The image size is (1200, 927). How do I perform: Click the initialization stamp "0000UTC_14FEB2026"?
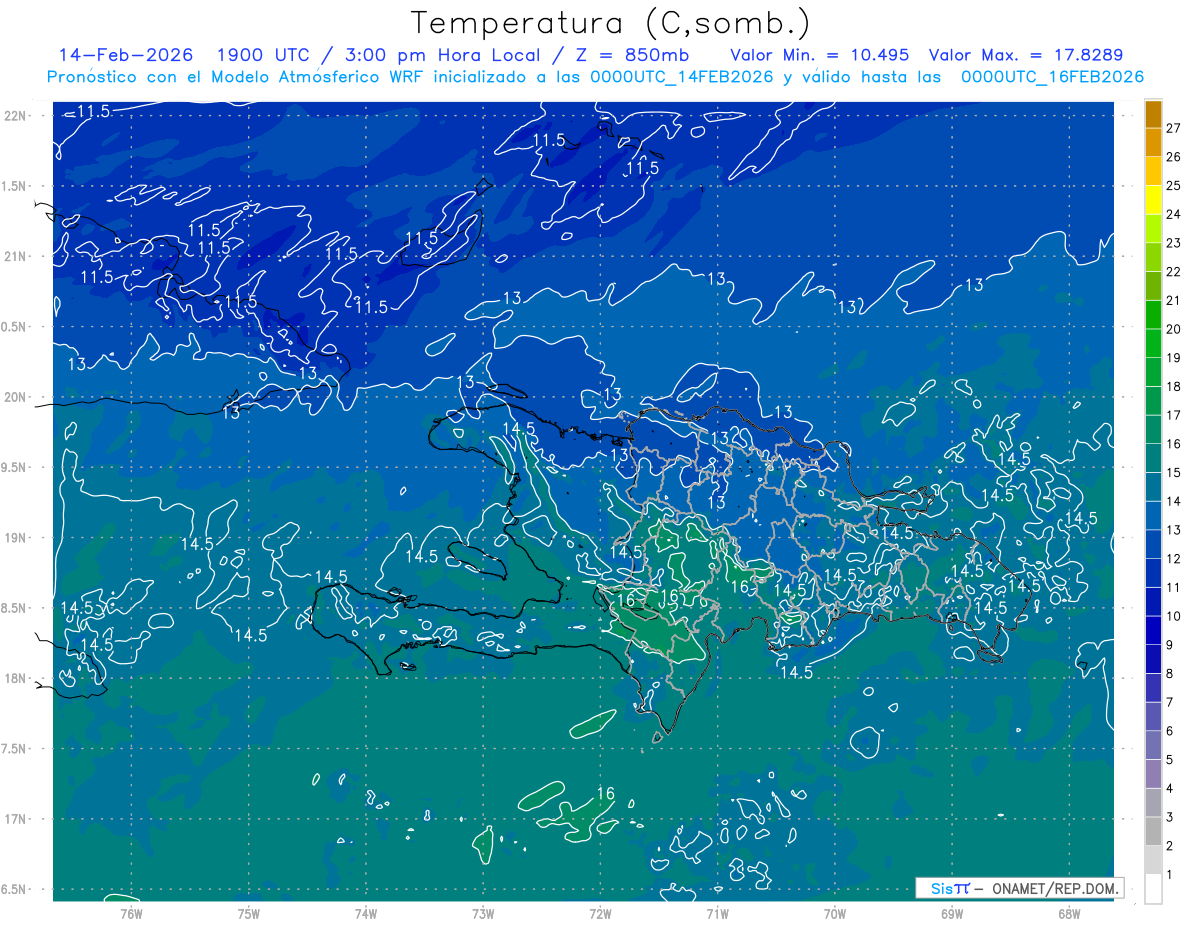(x=682, y=77)
